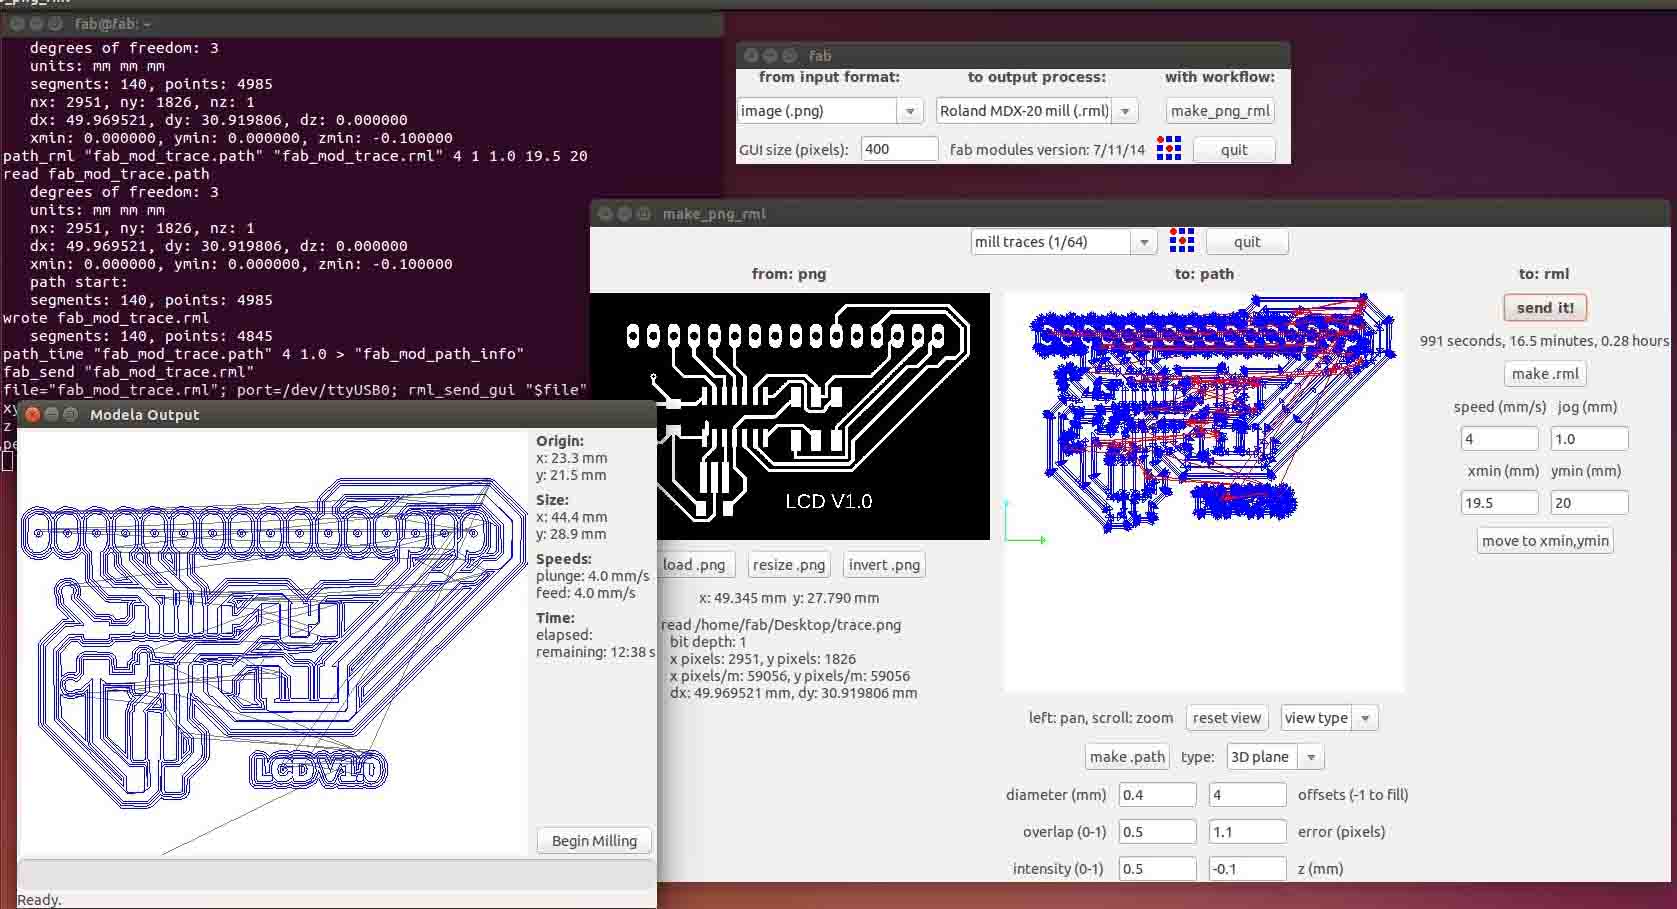Click the intensity (0-1) field
Image resolution: width=1677 pixels, height=909 pixels.
[x=1157, y=869]
